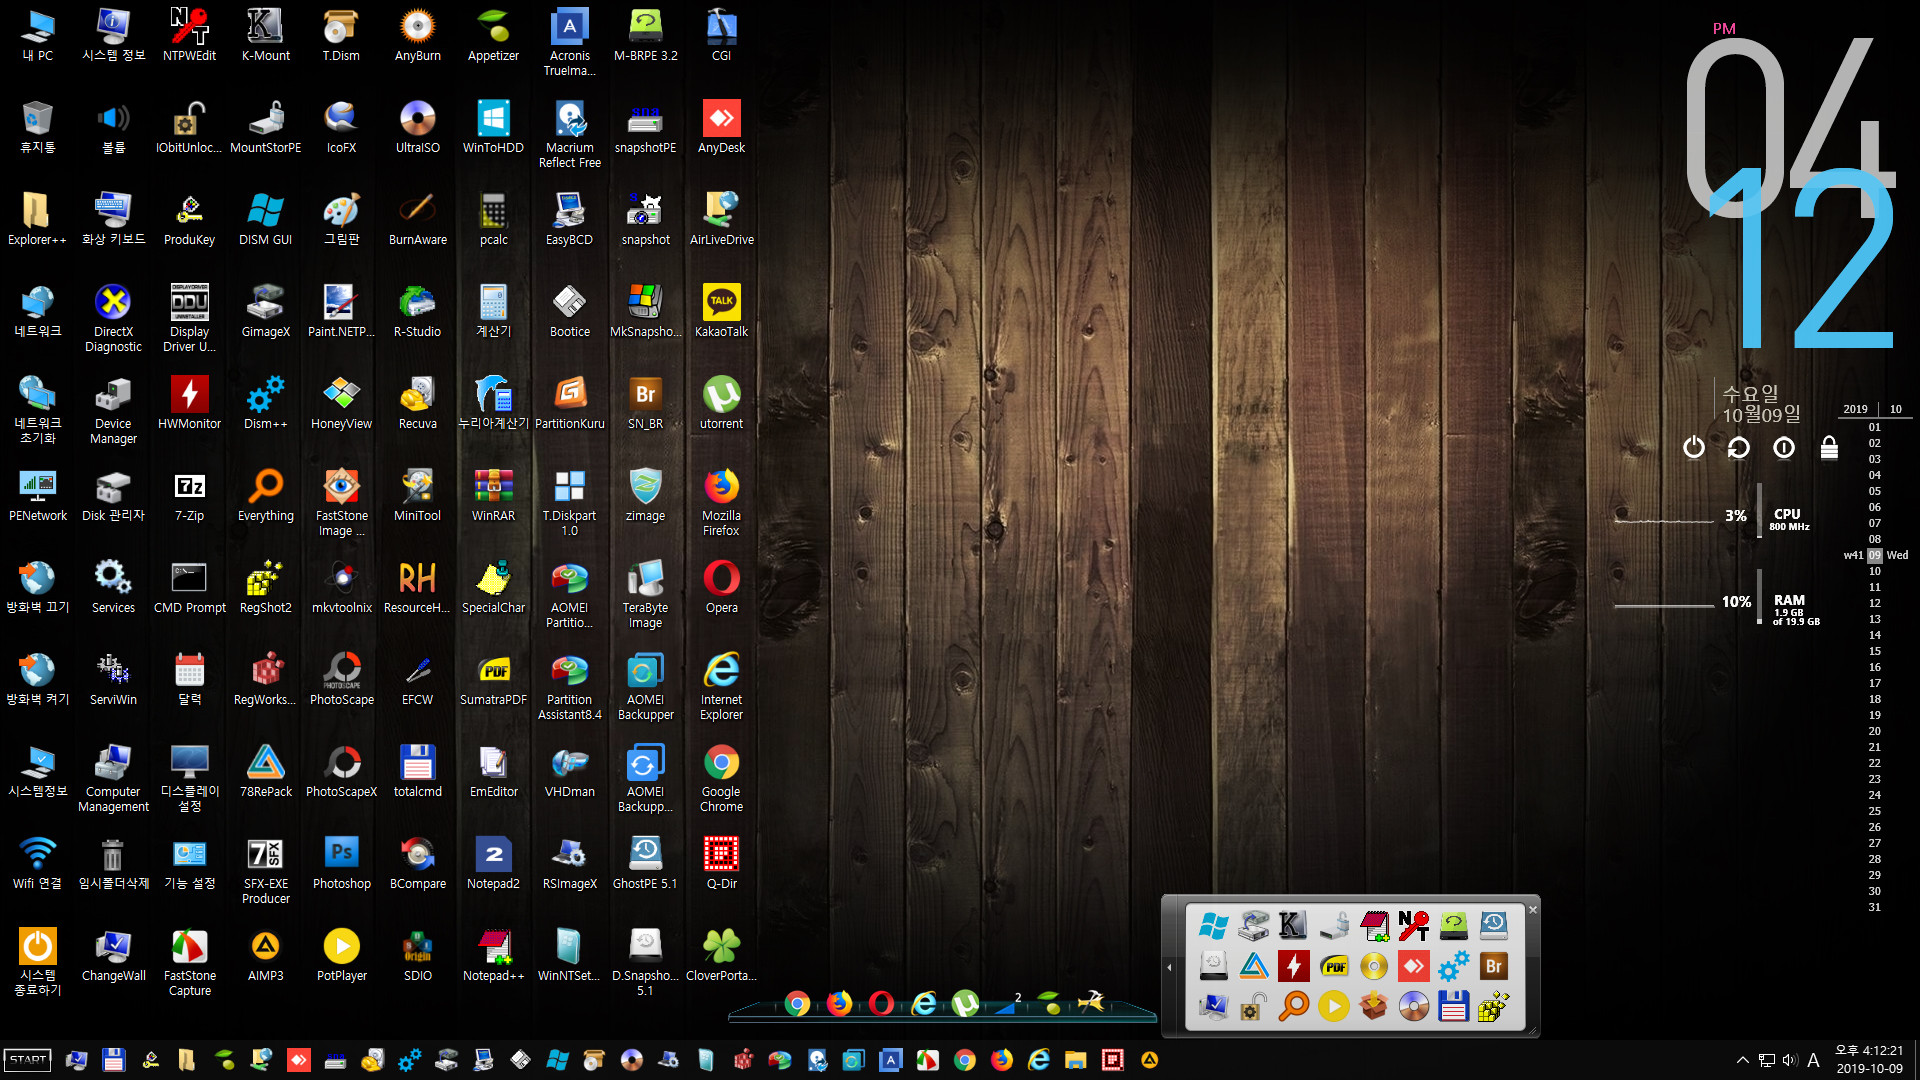Open CMD Prompt shortcut
1920x1080 pixels.
(189, 587)
